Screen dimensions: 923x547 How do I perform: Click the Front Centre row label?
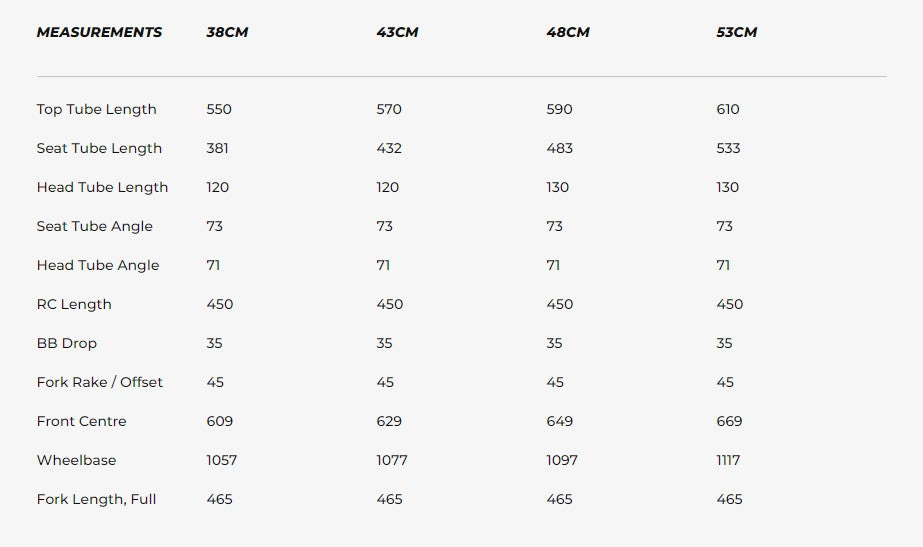(x=82, y=421)
